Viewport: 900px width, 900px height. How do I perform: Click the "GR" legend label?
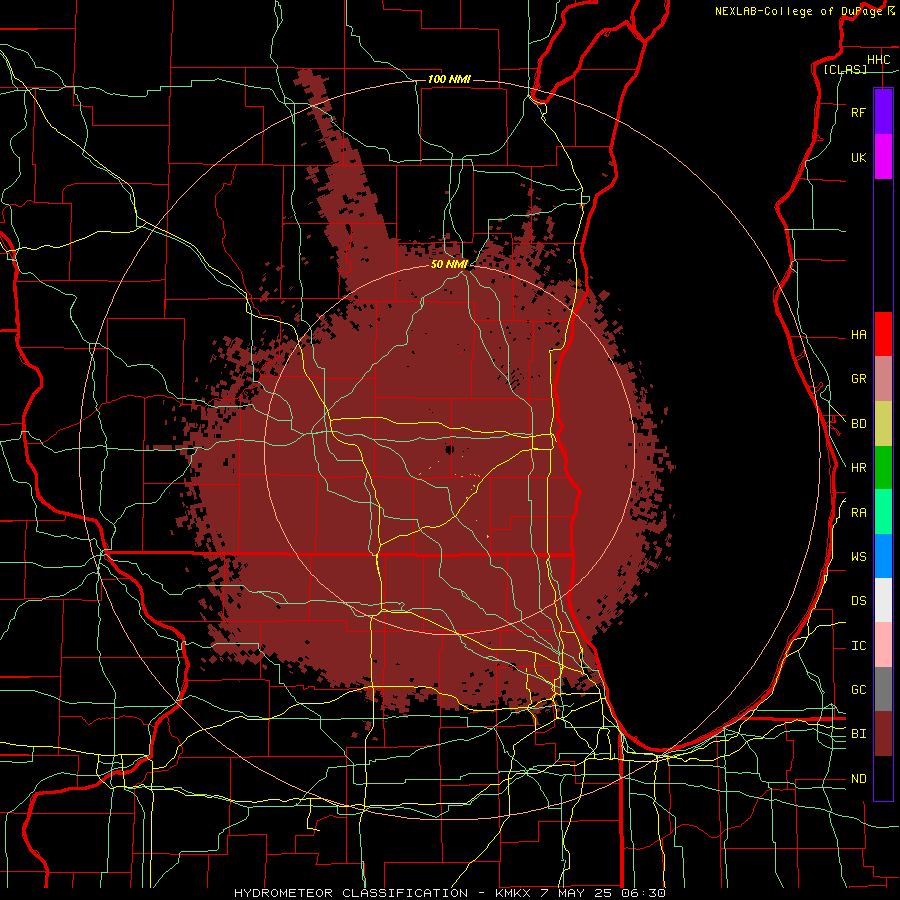pyautogui.click(x=858, y=379)
